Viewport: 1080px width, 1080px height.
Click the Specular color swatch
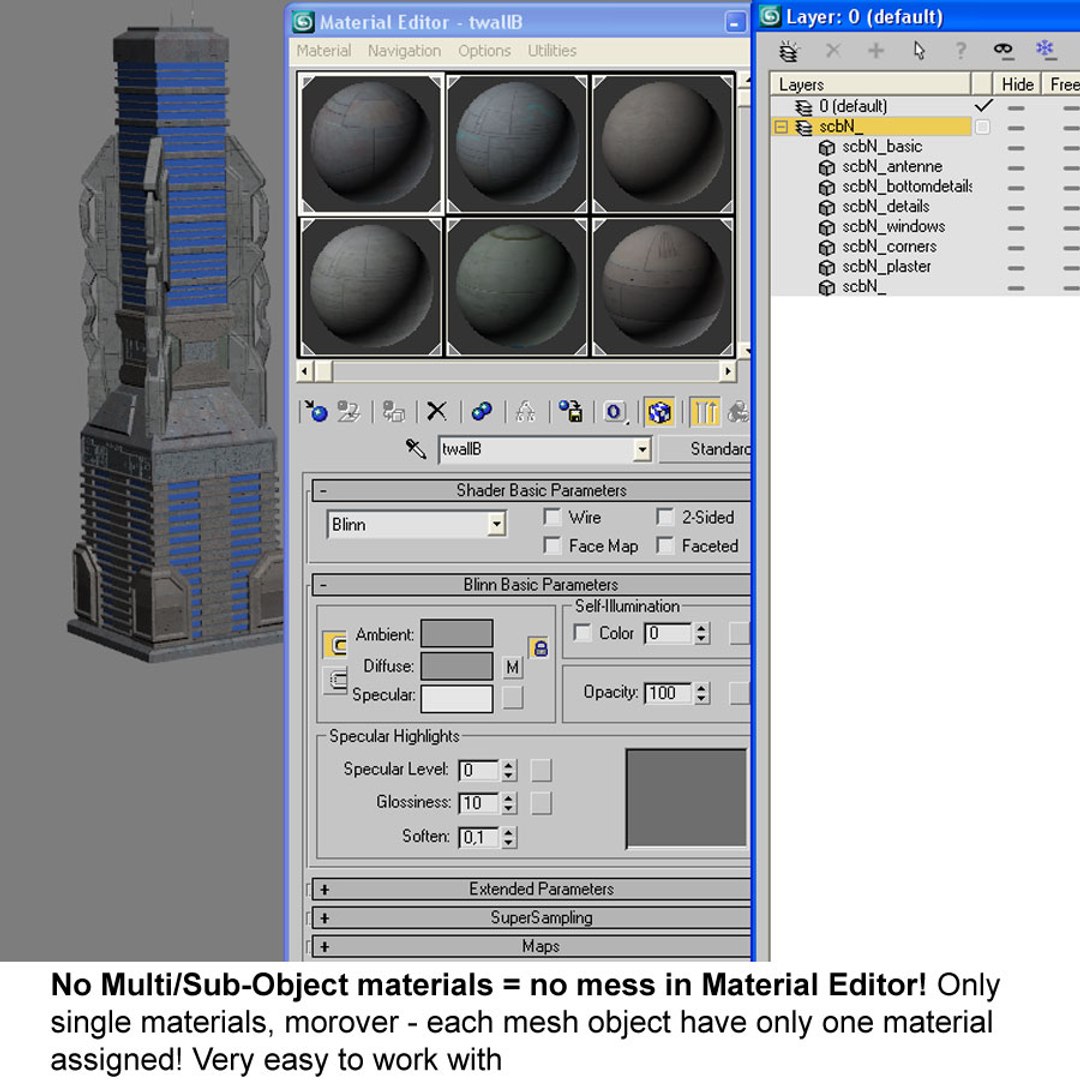[x=457, y=698]
